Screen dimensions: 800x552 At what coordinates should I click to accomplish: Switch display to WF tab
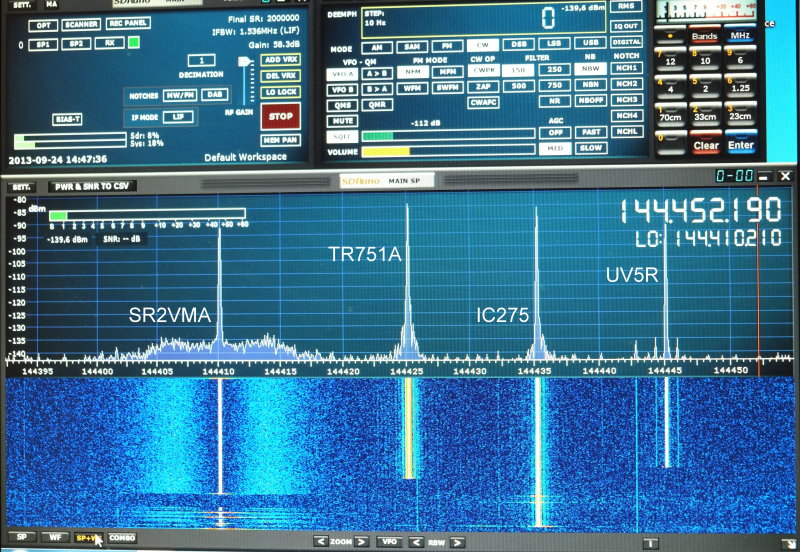[x=55, y=537]
